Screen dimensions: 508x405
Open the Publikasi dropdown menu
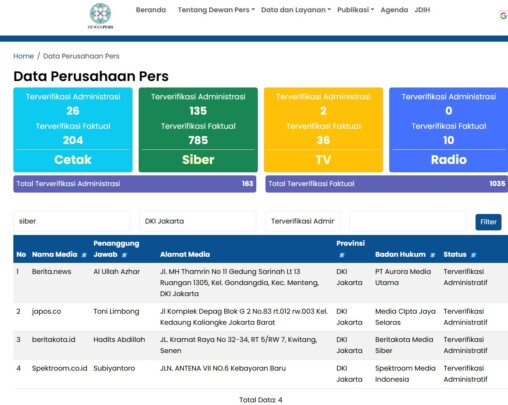[355, 10]
